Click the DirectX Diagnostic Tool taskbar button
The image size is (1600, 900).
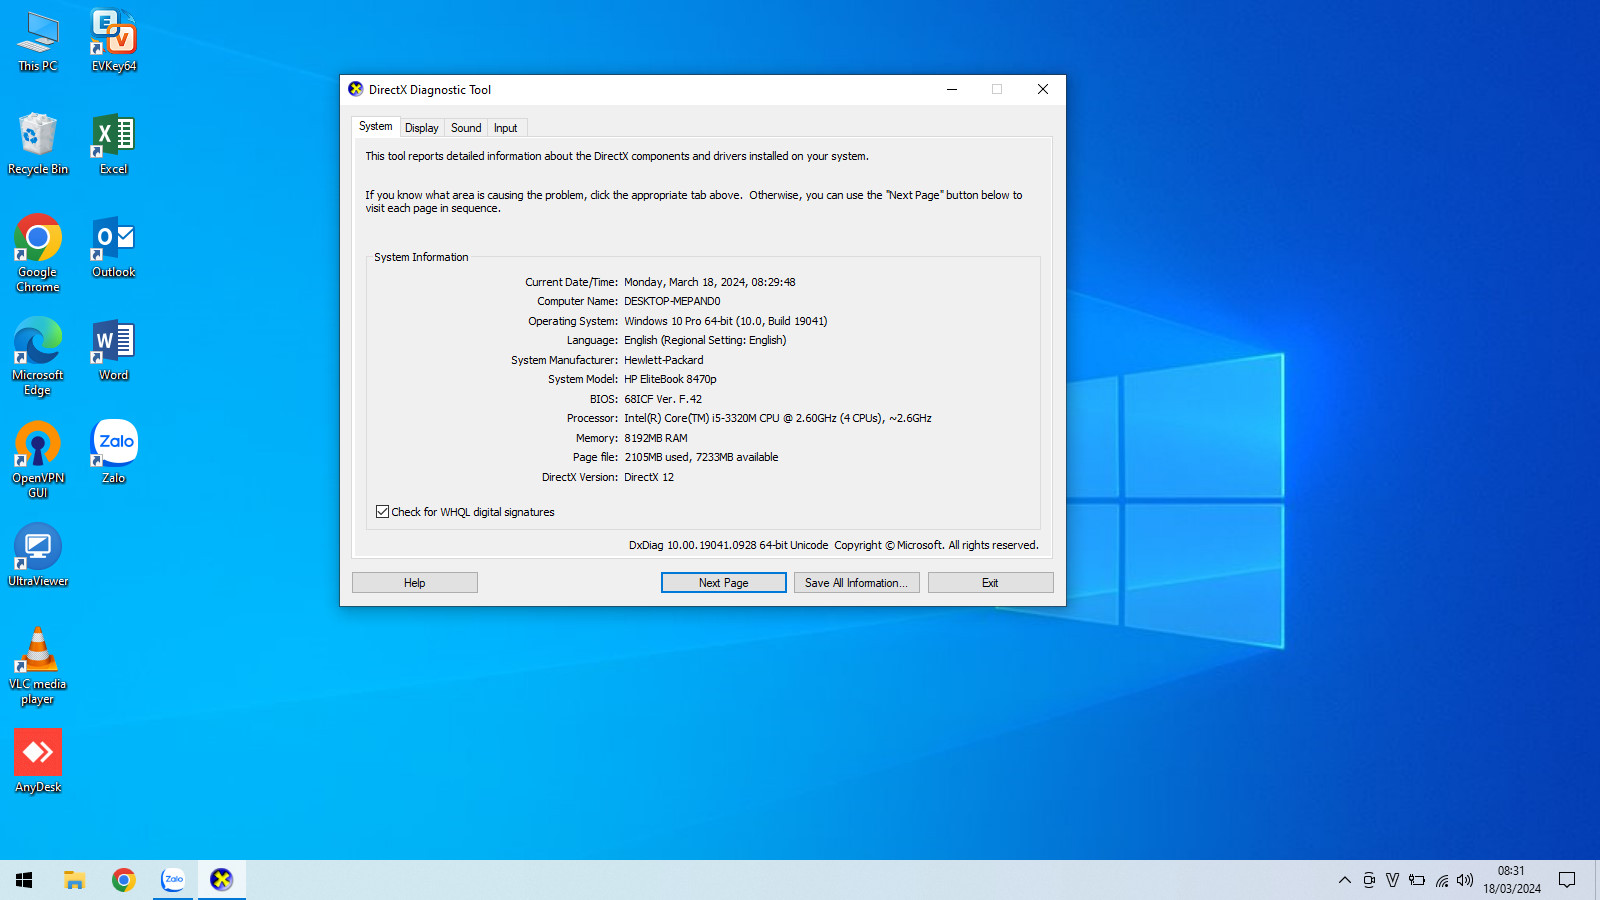(x=222, y=880)
